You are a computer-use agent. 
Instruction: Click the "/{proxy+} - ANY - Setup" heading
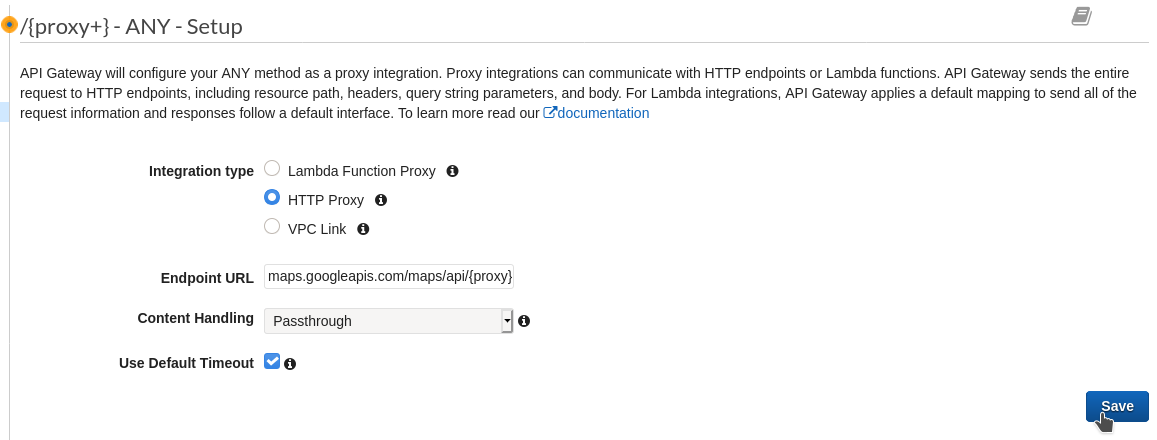click(131, 27)
